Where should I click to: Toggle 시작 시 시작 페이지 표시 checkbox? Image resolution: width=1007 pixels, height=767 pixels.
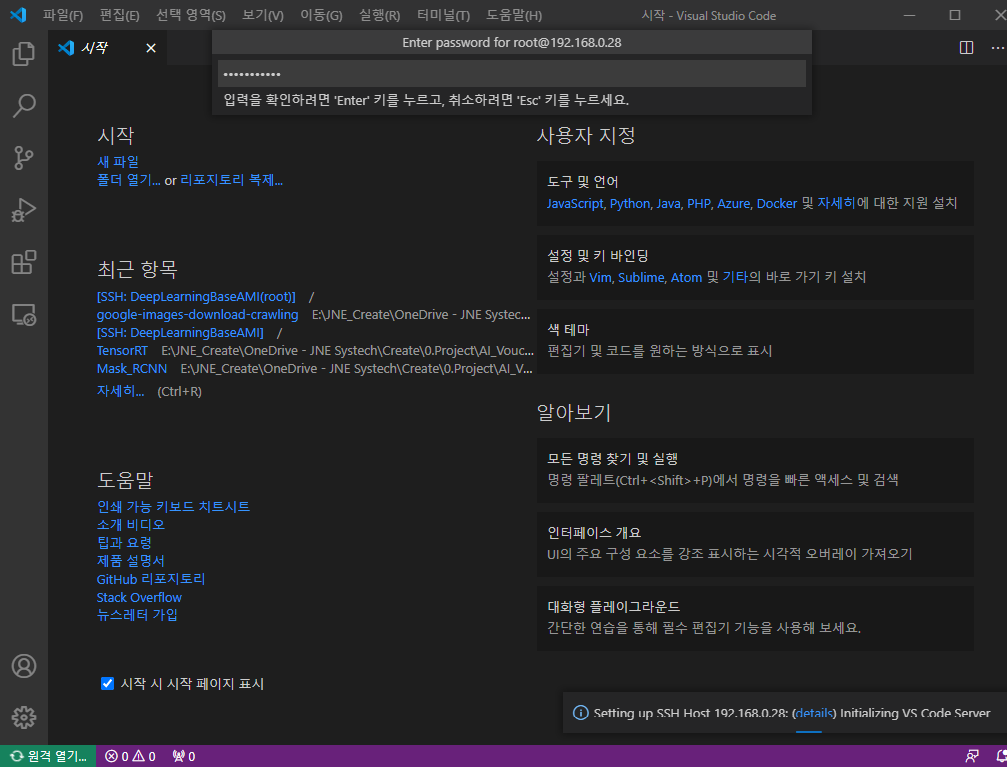(107, 683)
